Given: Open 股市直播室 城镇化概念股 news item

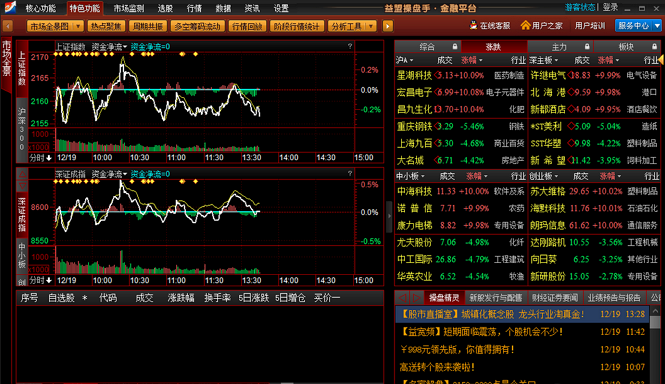Looking at the screenshot, I should click(522, 314).
